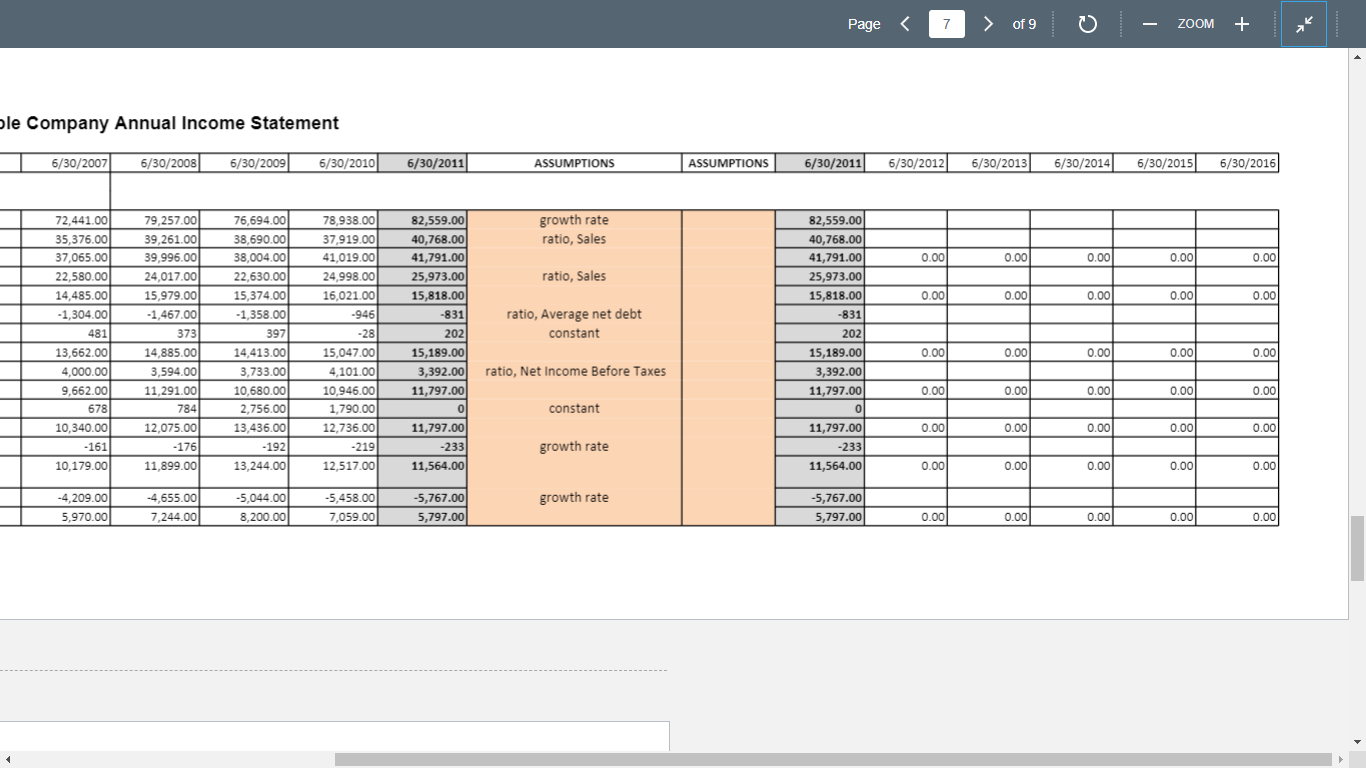Select the 'Company Annual Income Statement' heading
This screenshot has height=768, width=1366.
pos(183,123)
